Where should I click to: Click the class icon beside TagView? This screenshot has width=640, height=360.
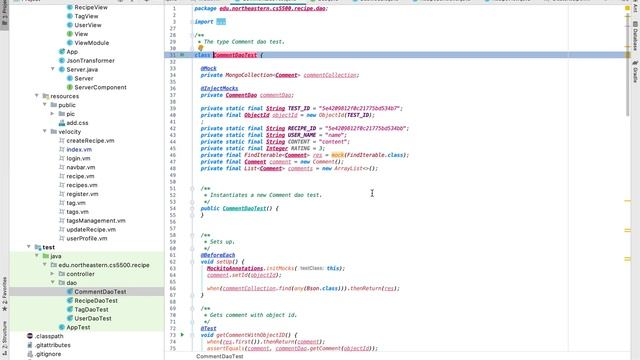pyautogui.click(x=70, y=16)
